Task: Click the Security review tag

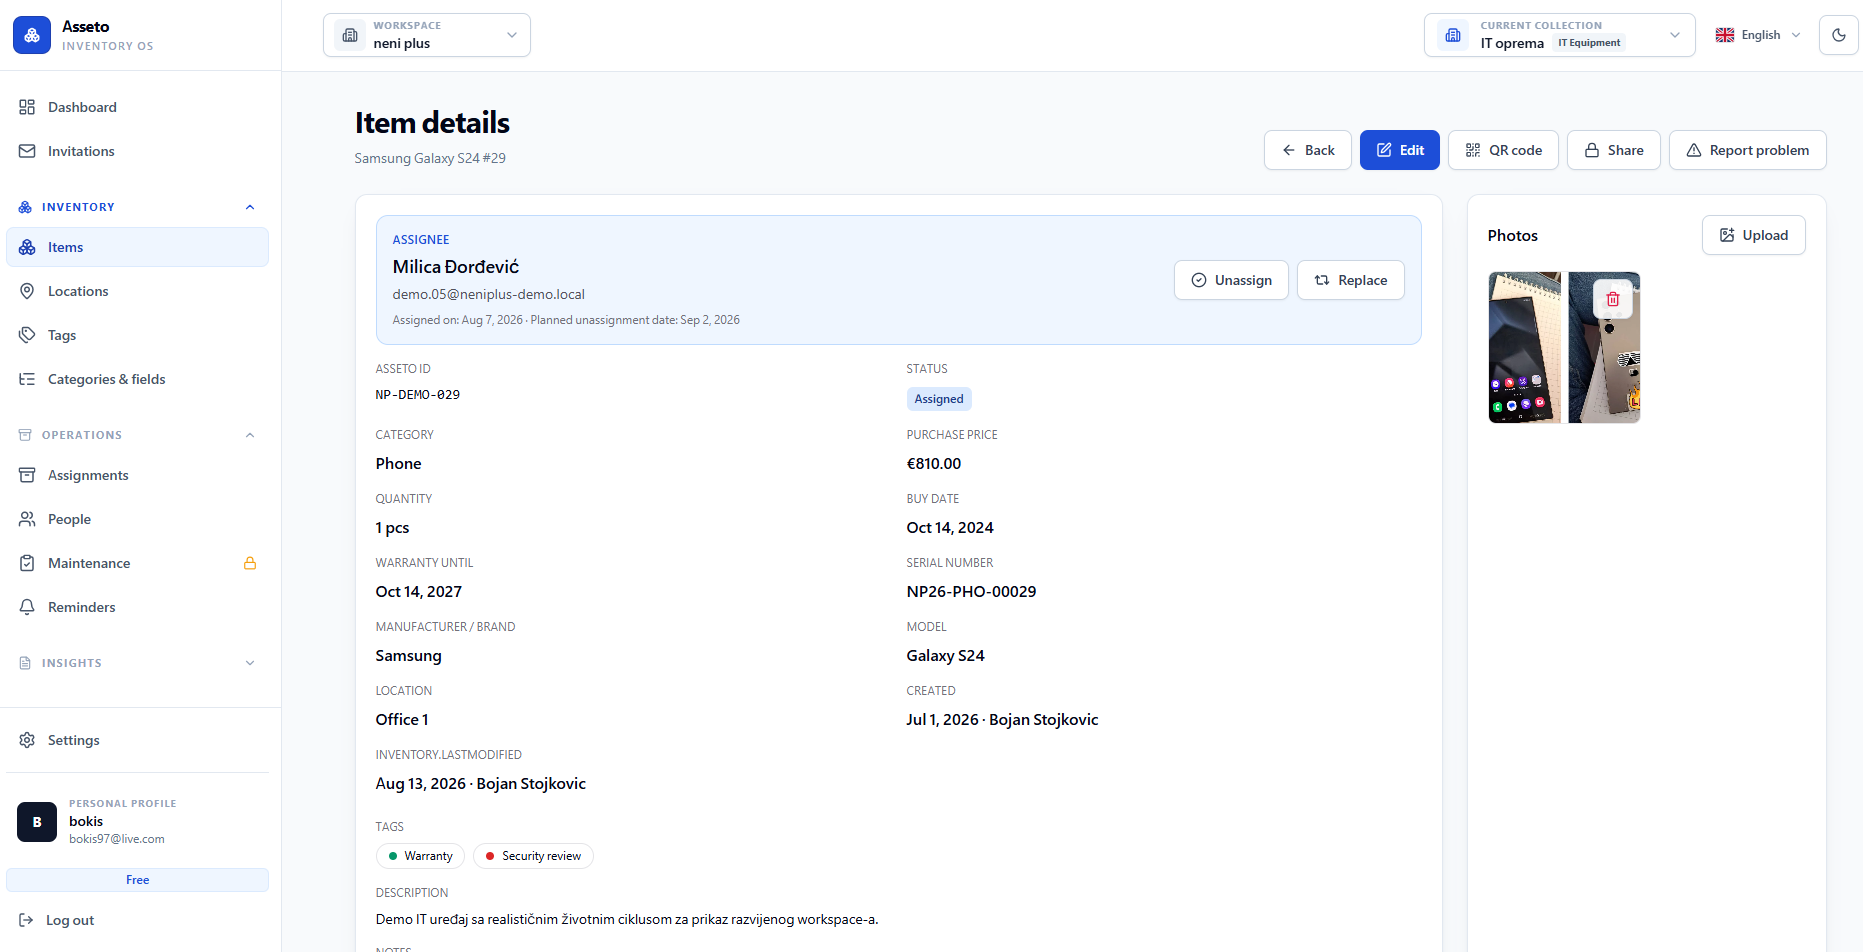Action: [533, 856]
